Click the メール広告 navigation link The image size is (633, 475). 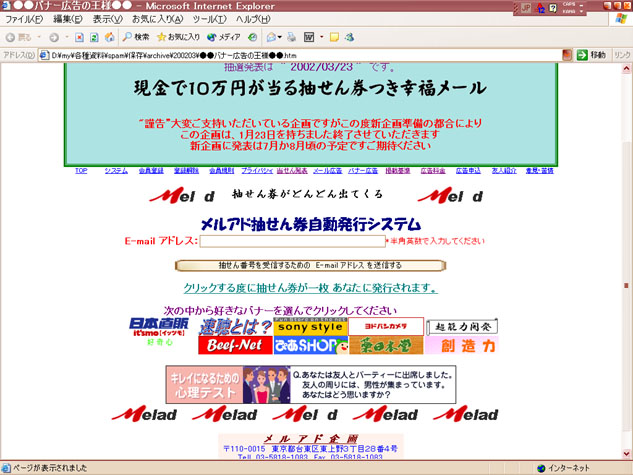pos(327,171)
